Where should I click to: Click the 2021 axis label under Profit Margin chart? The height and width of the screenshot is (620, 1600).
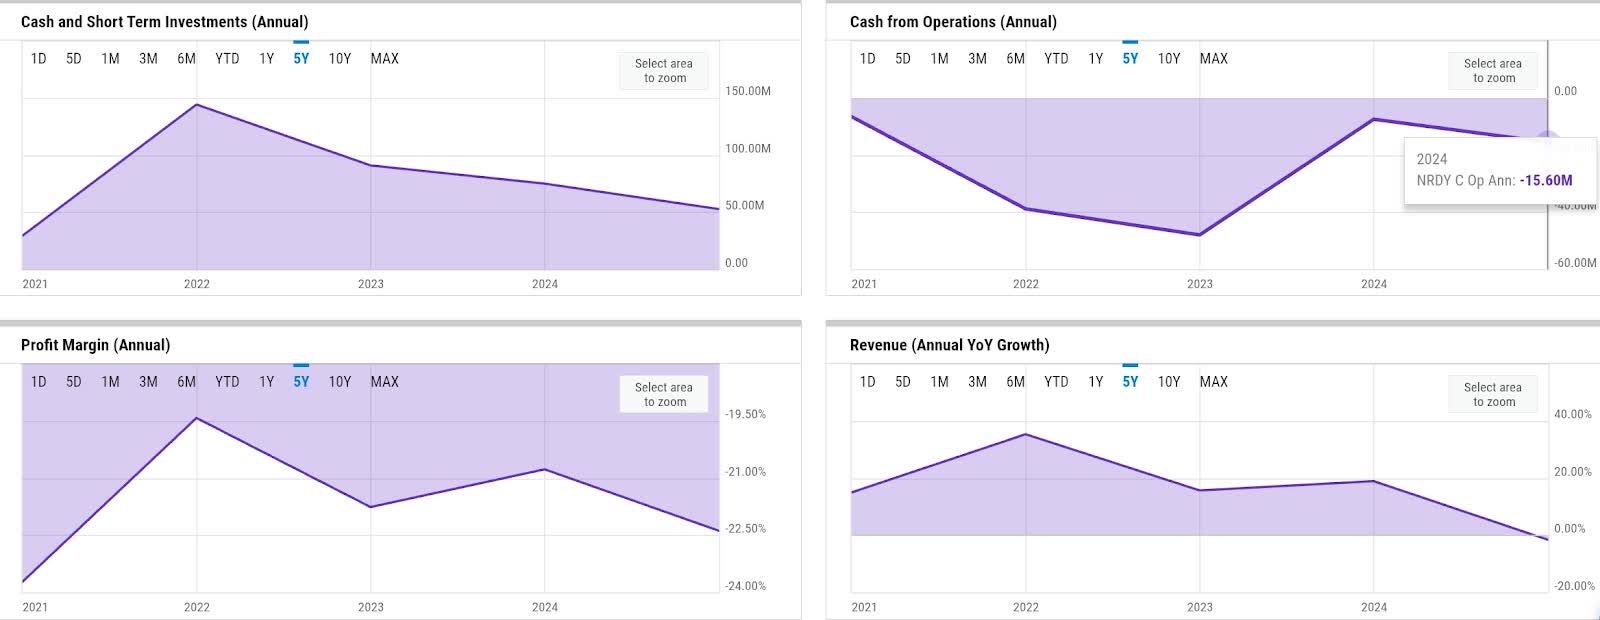click(x=33, y=606)
